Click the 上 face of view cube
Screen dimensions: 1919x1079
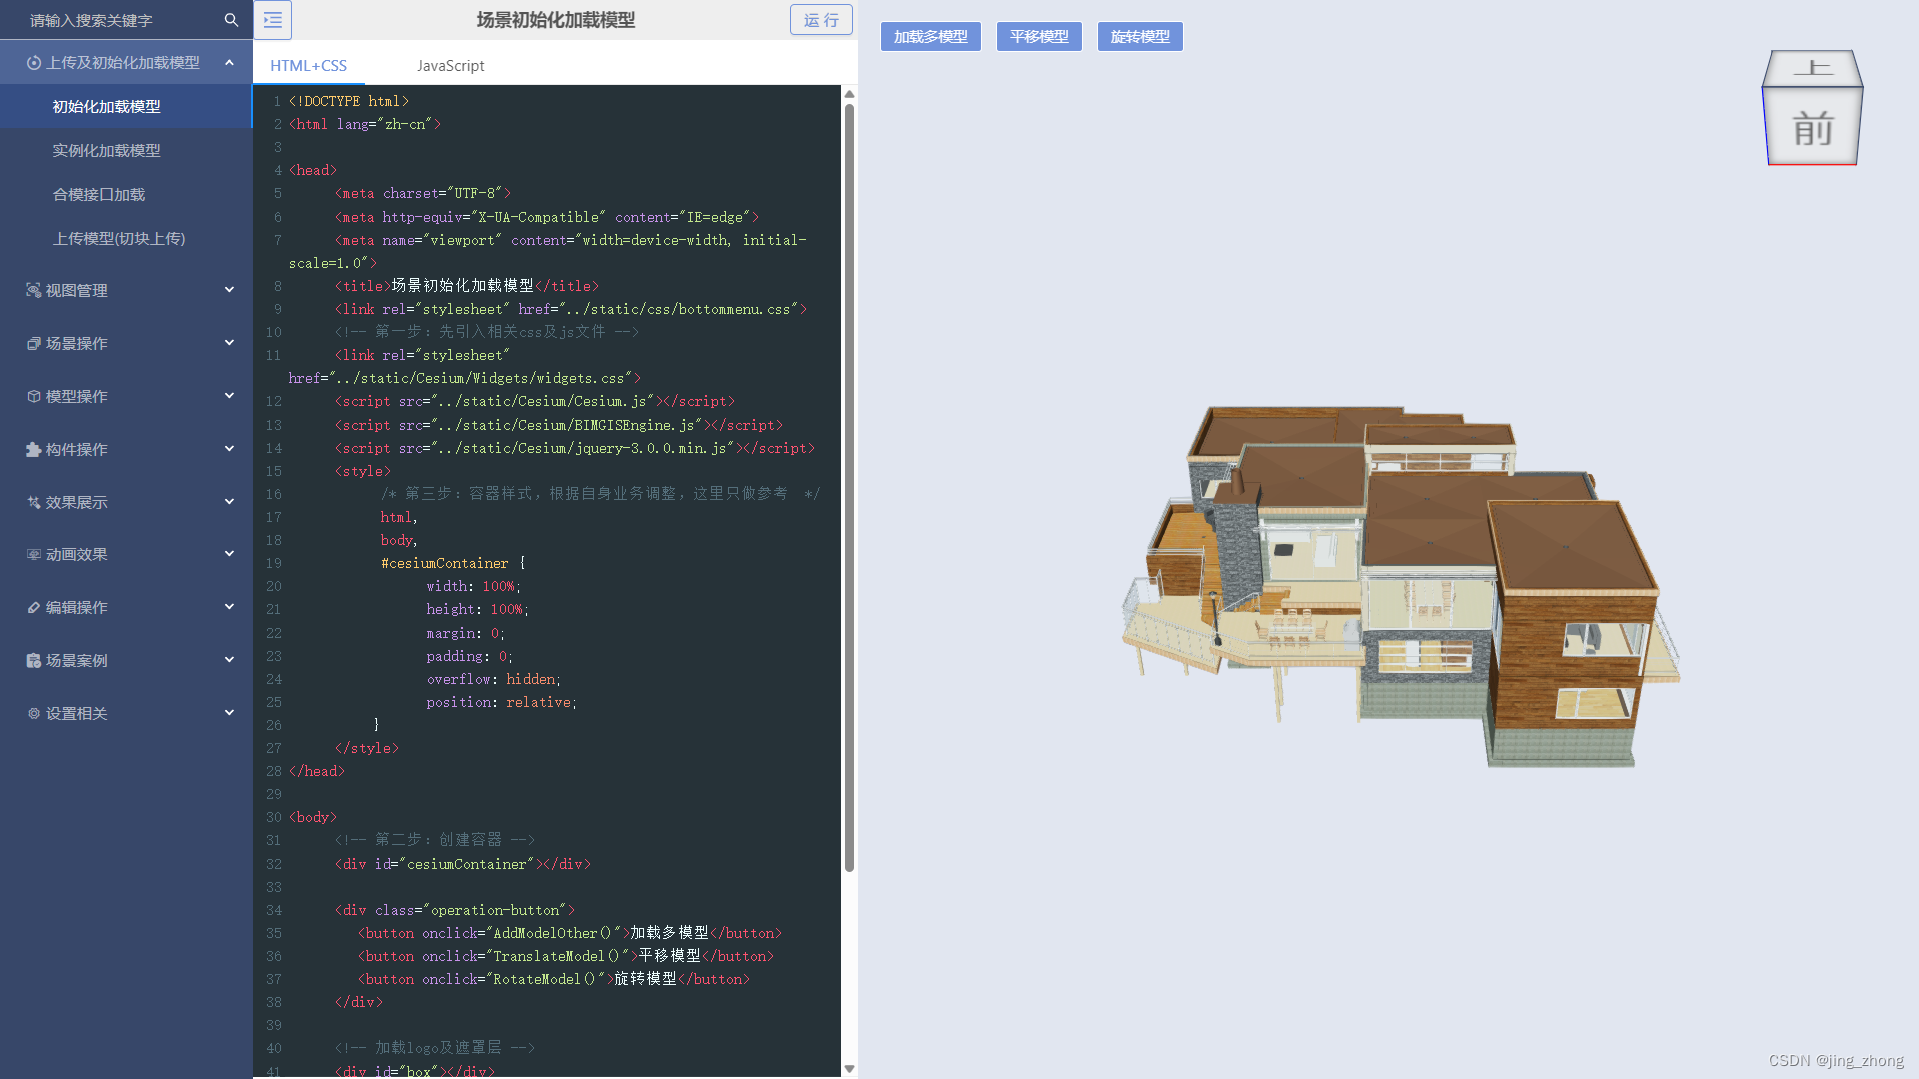pyautogui.click(x=1812, y=68)
